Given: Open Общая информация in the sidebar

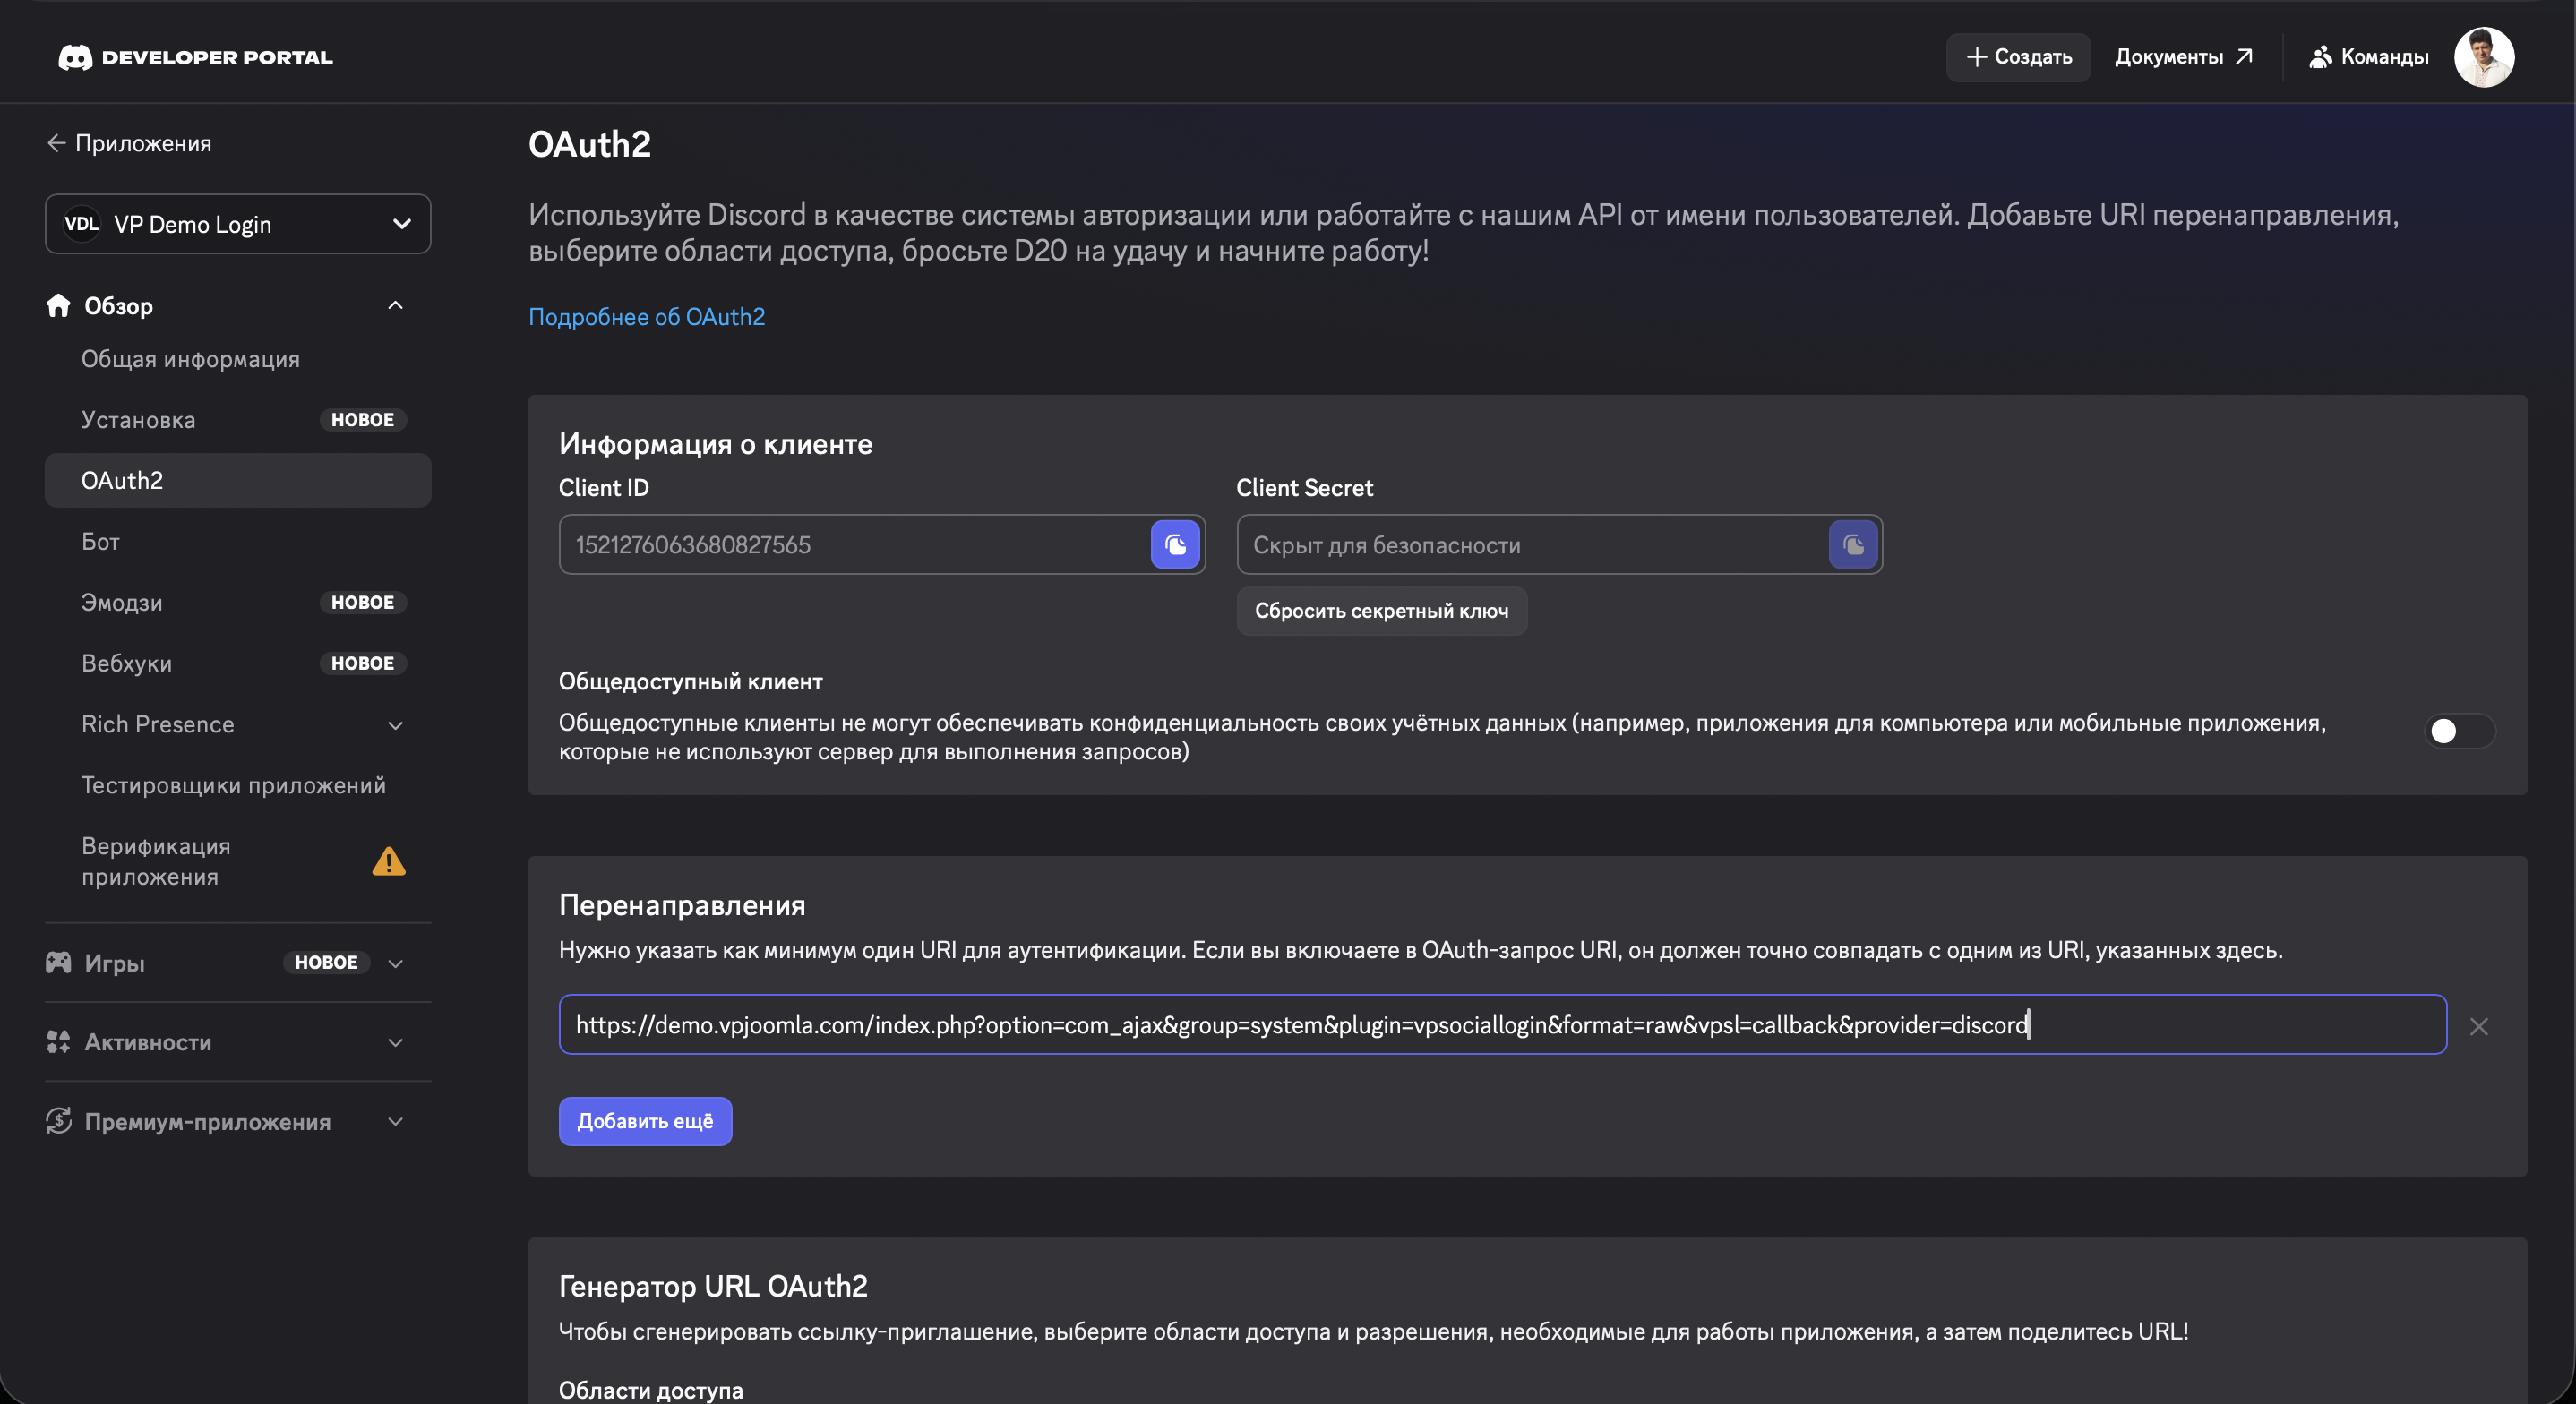Looking at the screenshot, I should click(238, 359).
